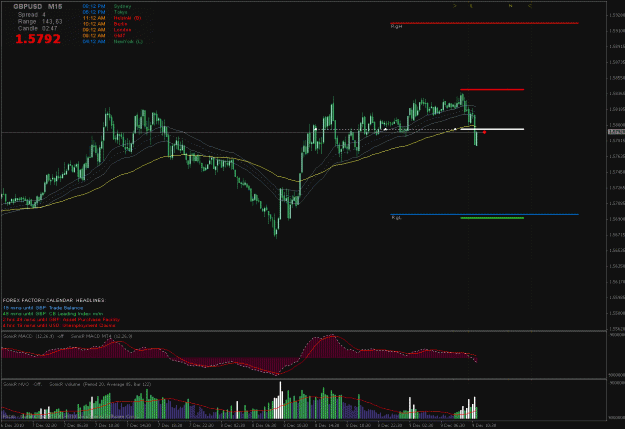625x429 pixels.
Task: Click the large red 1.5792 price
Action: (38, 39)
